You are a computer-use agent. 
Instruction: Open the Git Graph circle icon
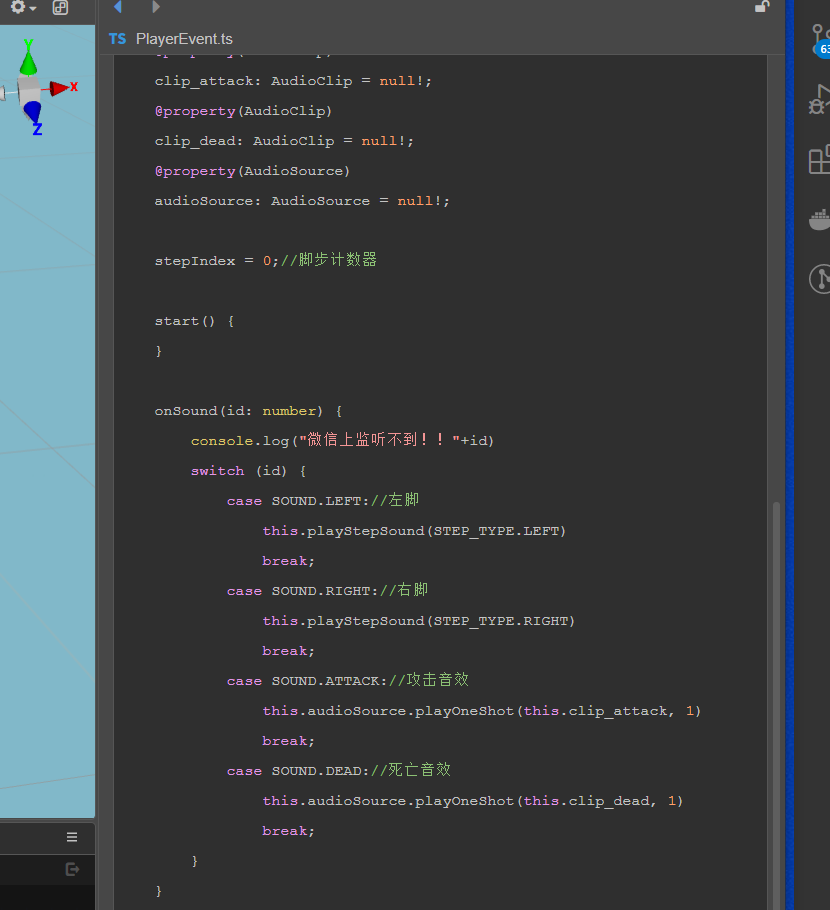pyautogui.click(x=820, y=279)
